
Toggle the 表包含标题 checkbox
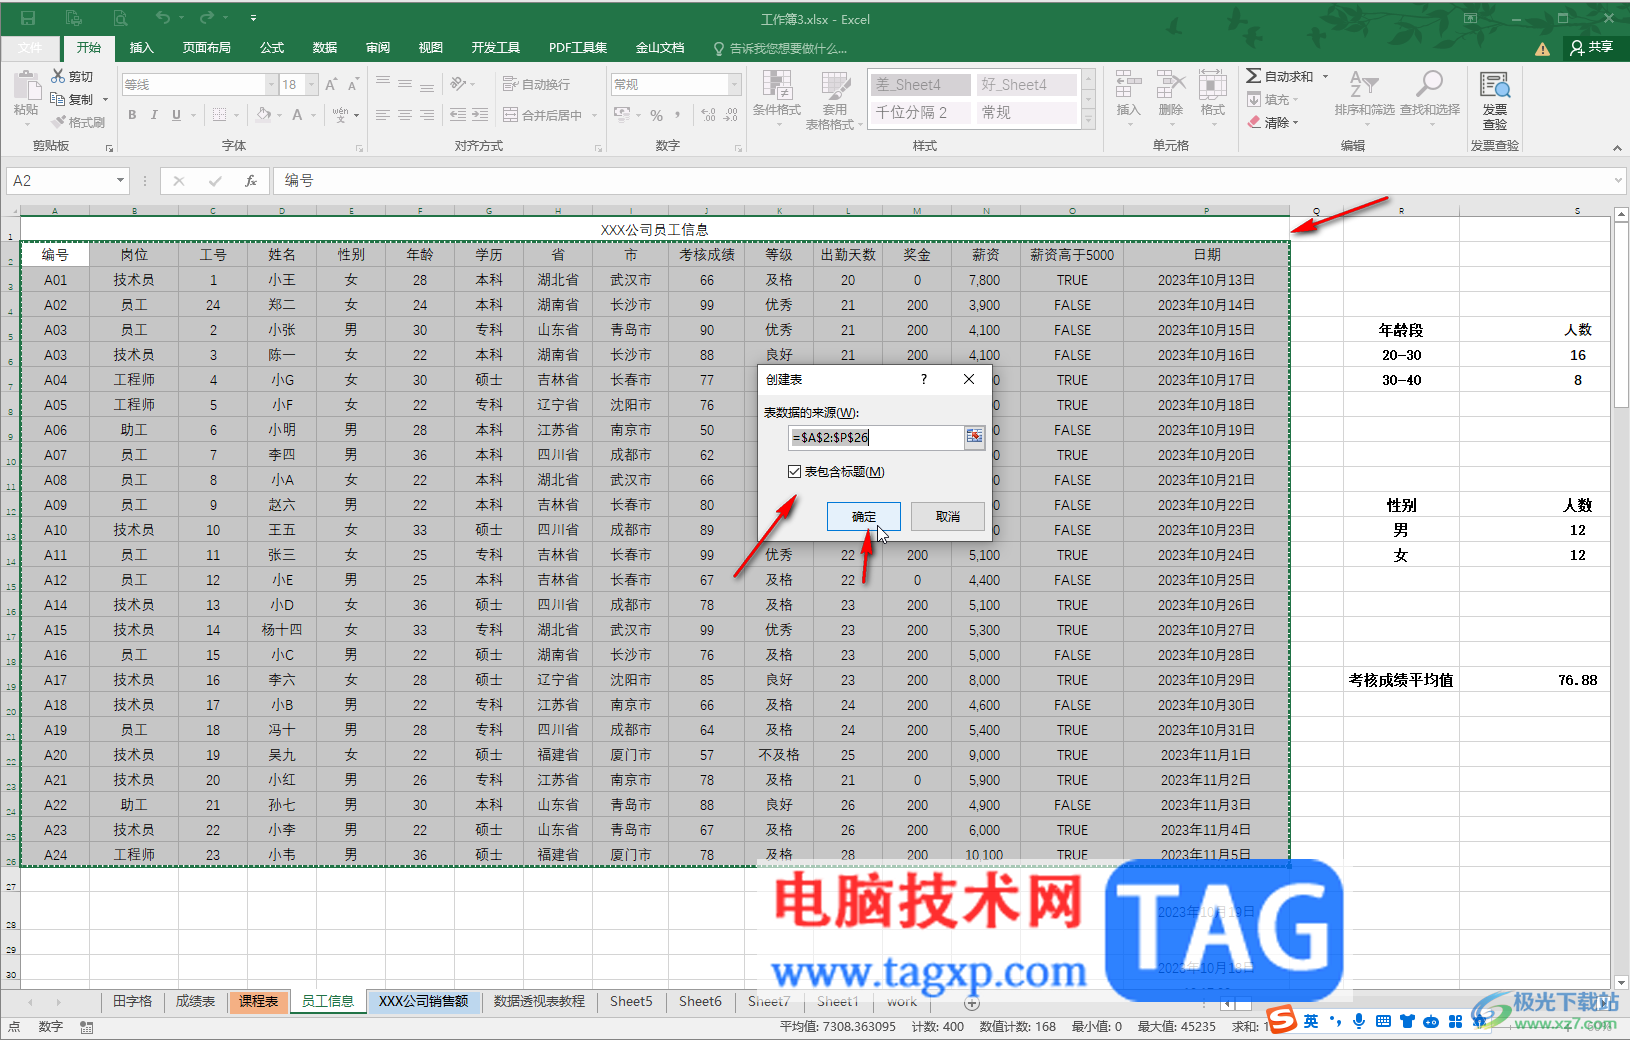(794, 472)
